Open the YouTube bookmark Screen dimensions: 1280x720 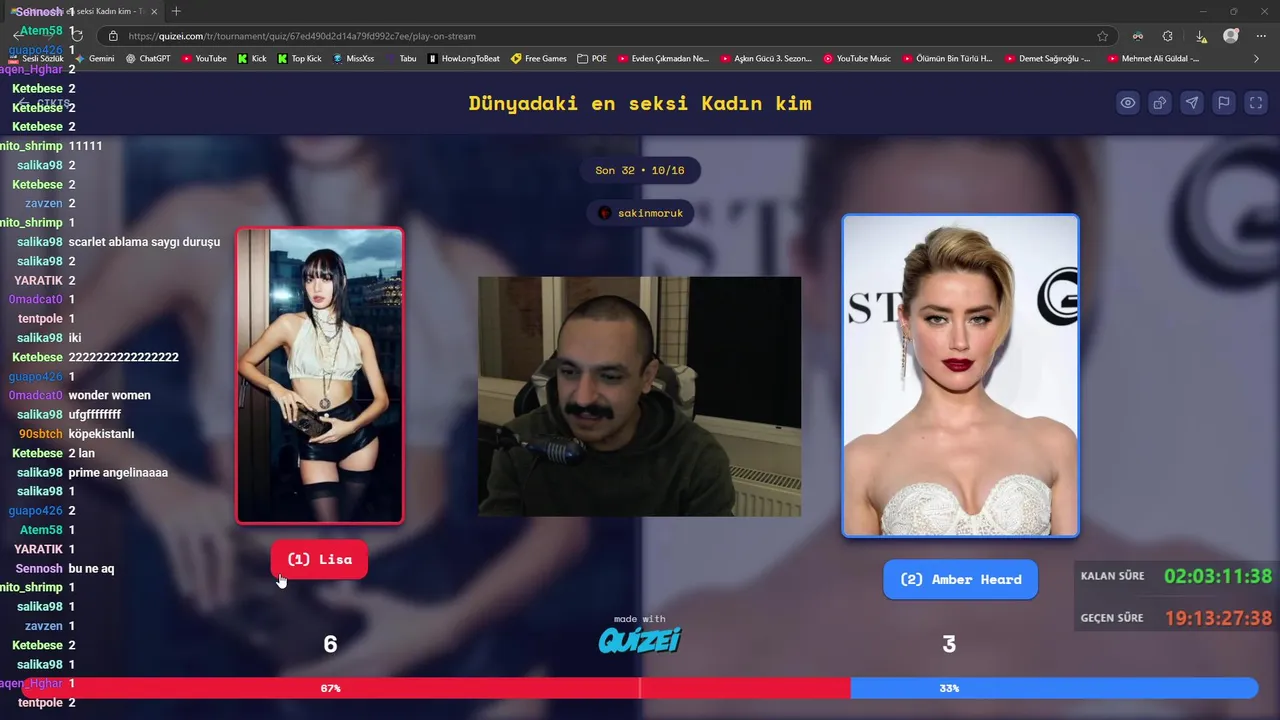pos(204,59)
